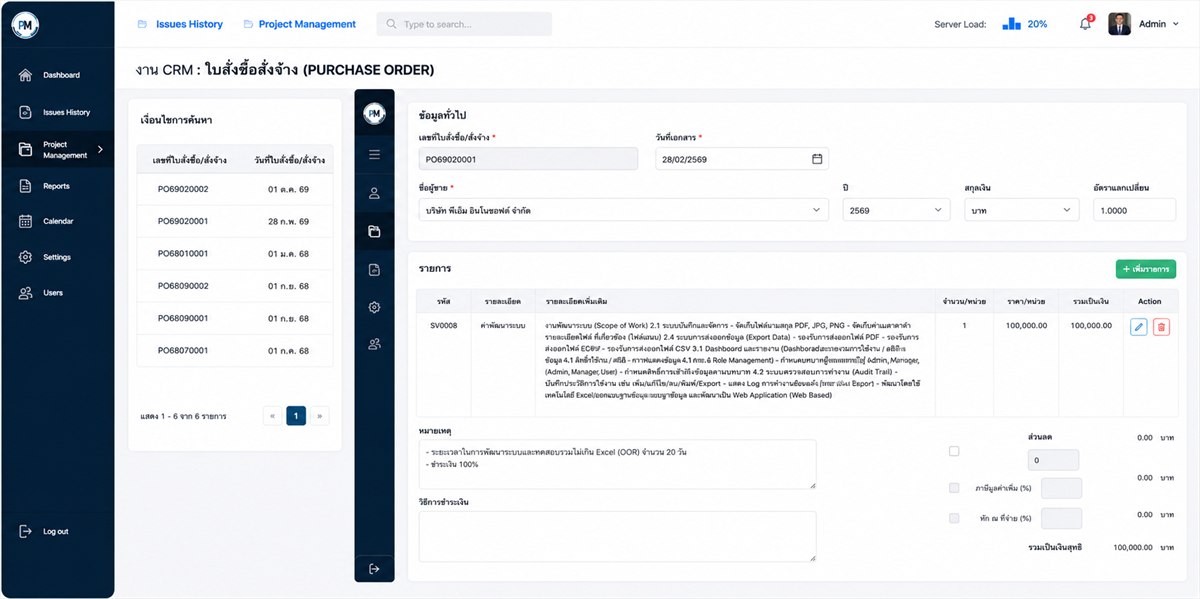Open the Dashboard home icon
This screenshot has width=1200, height=599.
[26, 75]
